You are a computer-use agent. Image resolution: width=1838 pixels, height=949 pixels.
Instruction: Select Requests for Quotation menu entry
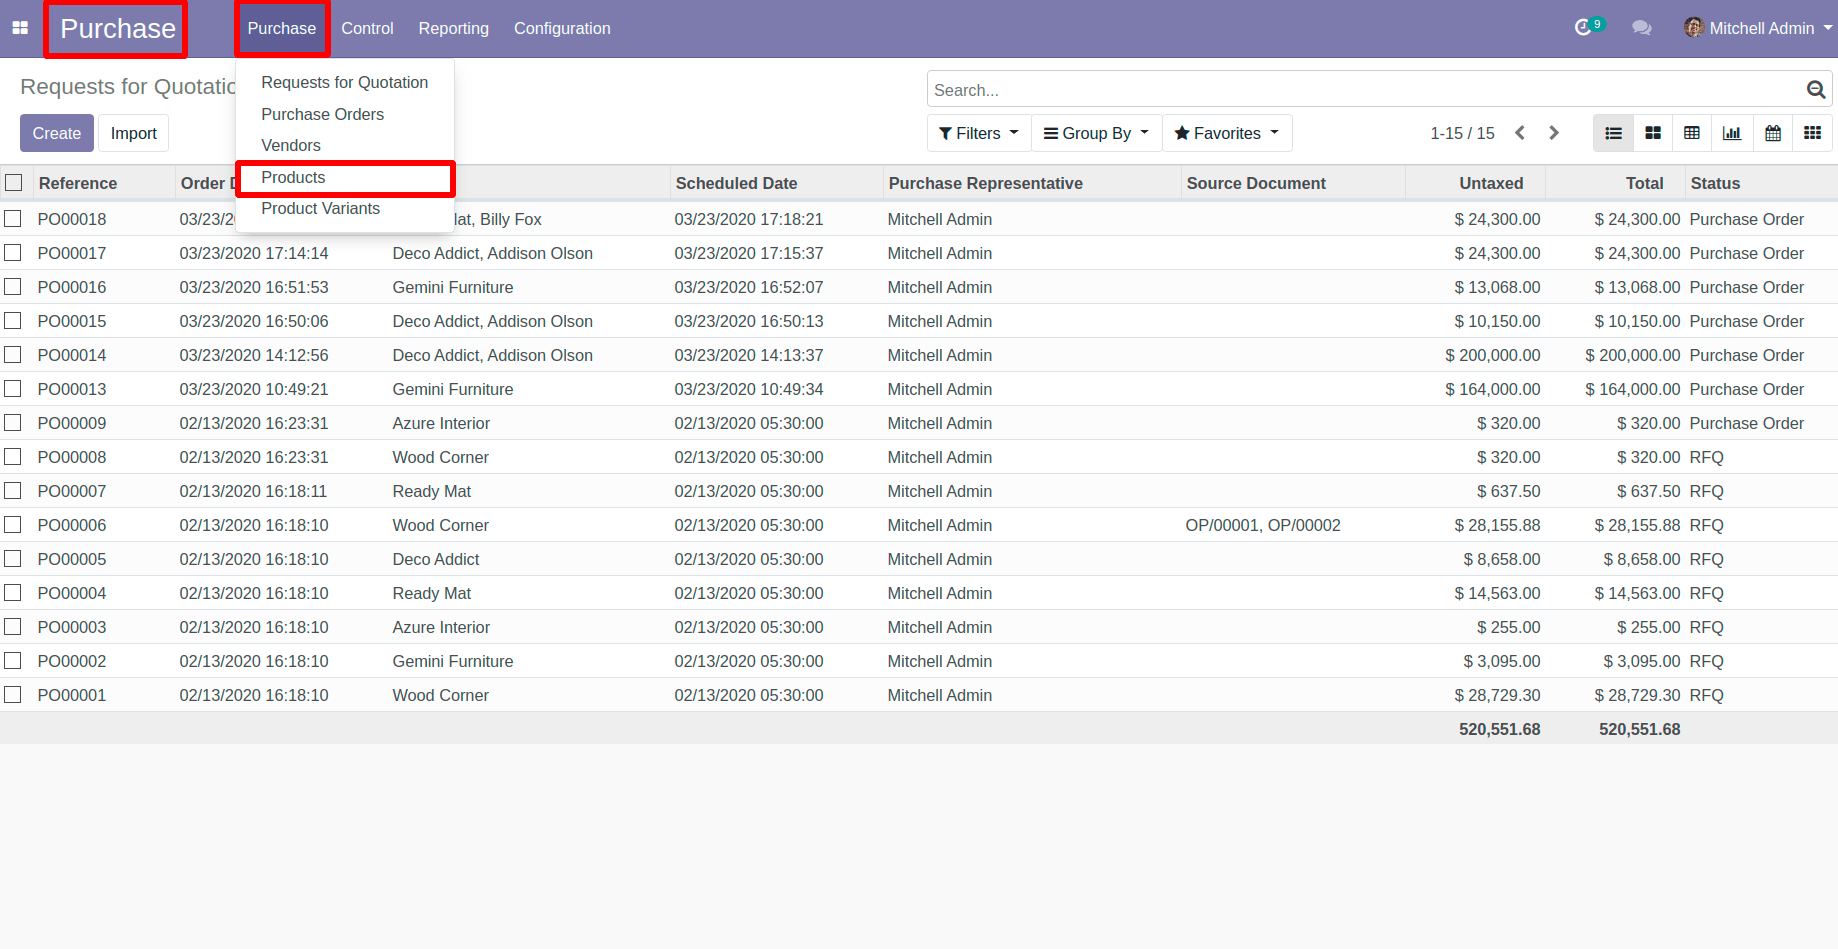345,82
